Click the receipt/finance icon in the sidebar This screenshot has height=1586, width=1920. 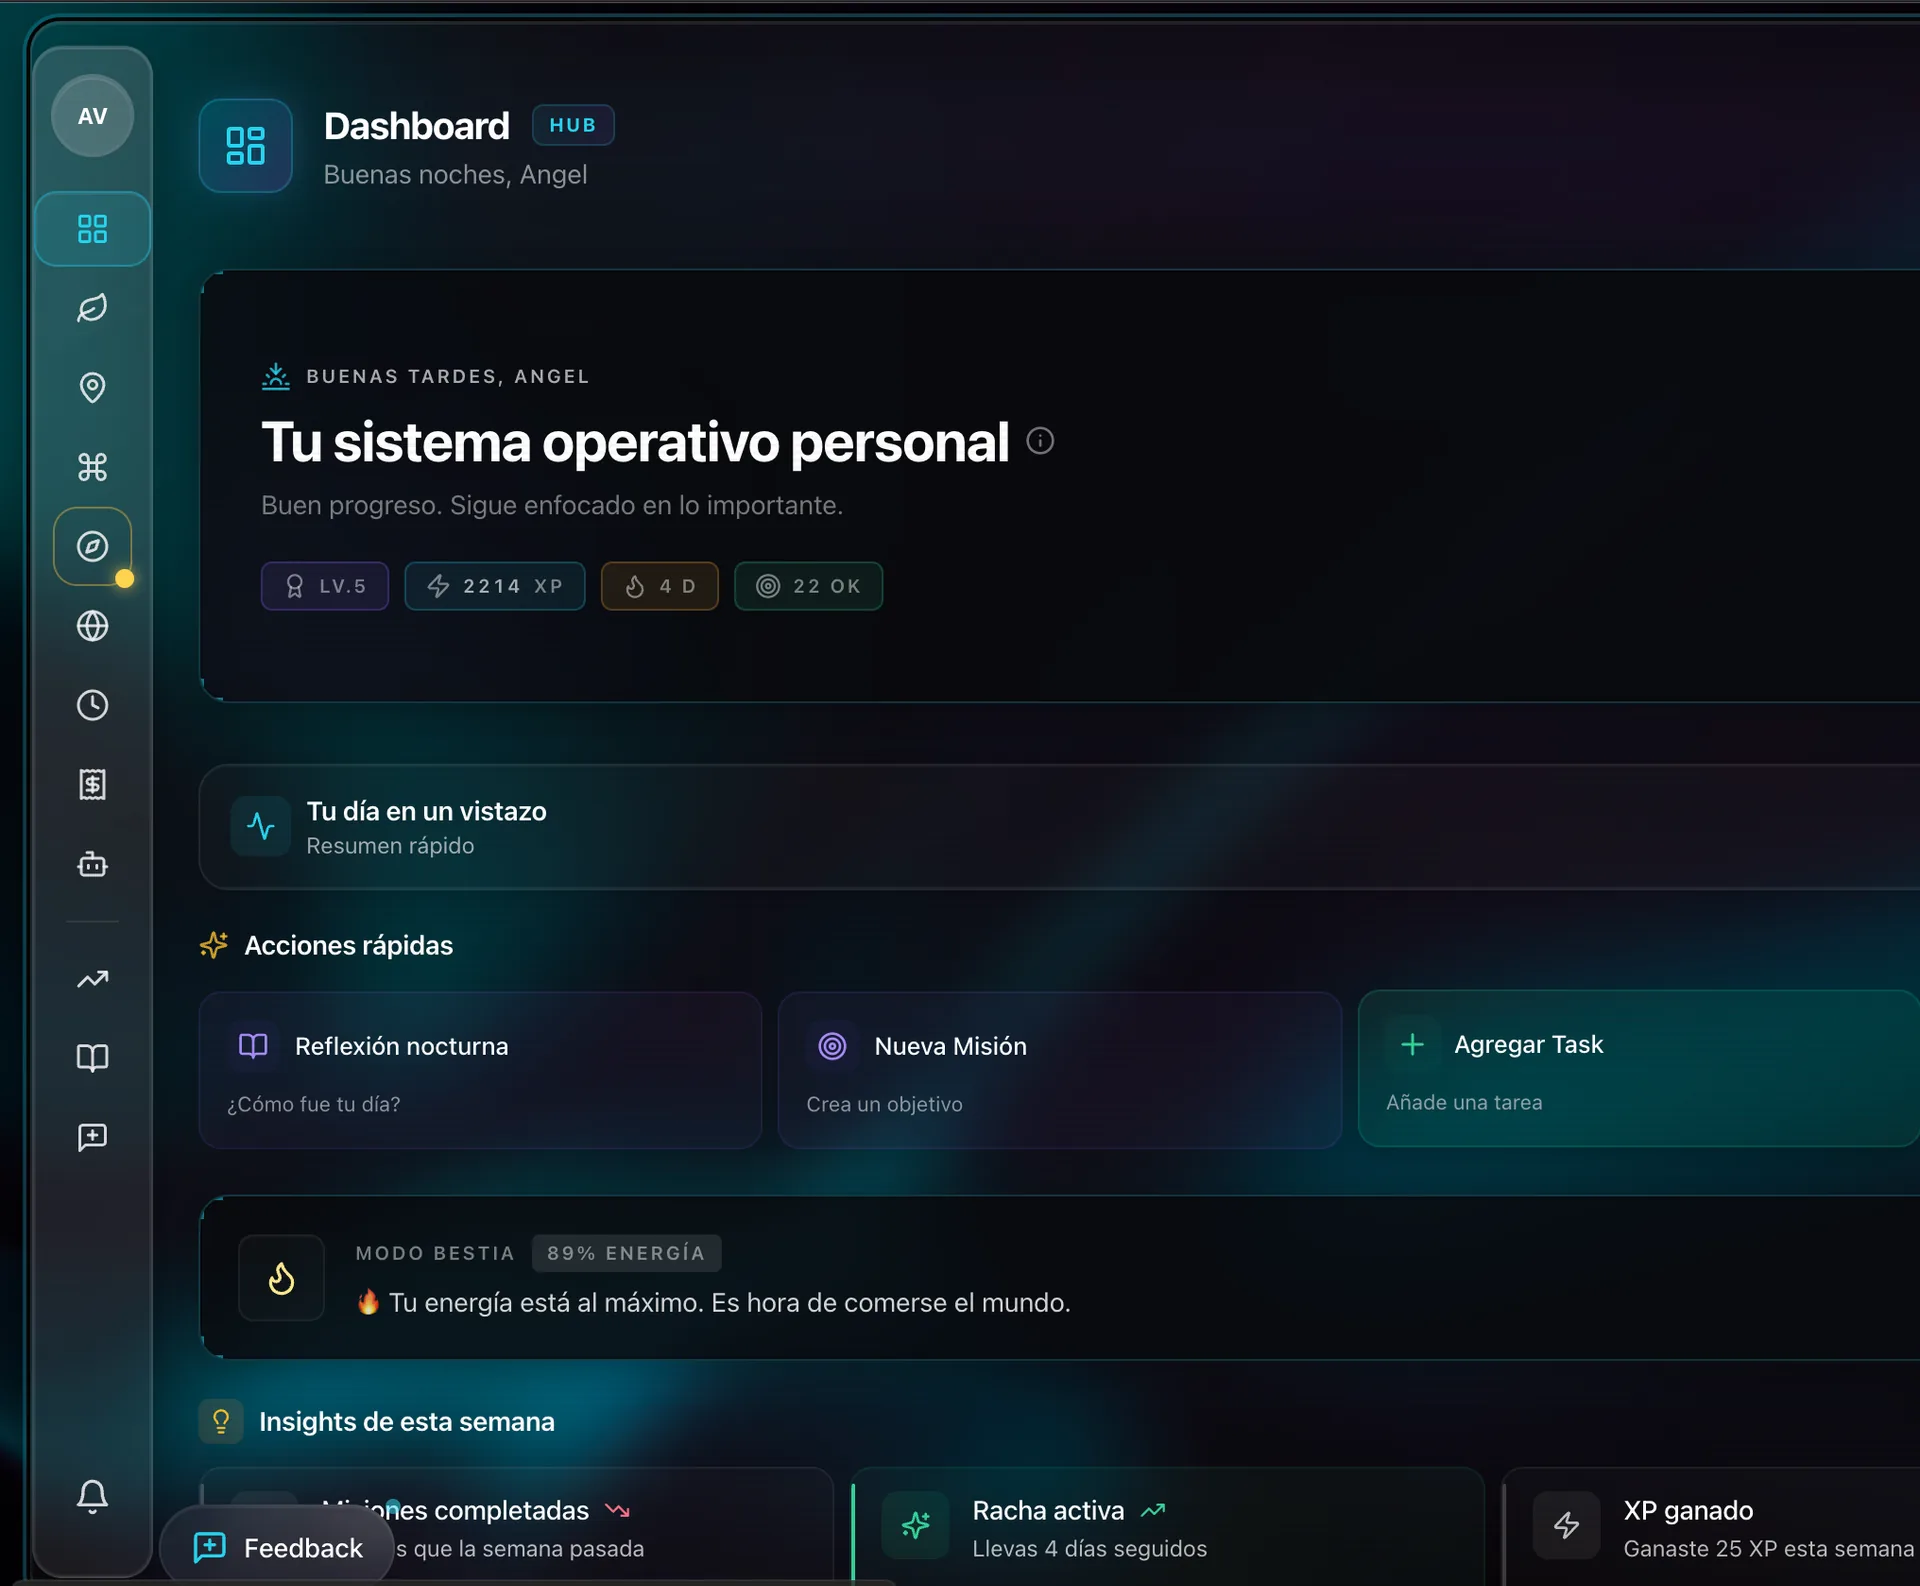92,784
